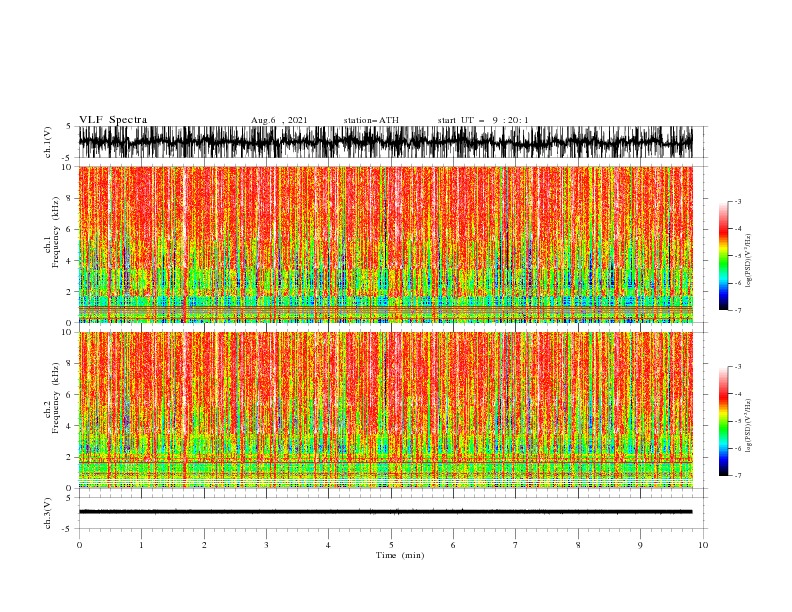Screen dimensions: 792x612
Task: Click inside the ch.1 voltage waveform panel
Action: [385, 142]
